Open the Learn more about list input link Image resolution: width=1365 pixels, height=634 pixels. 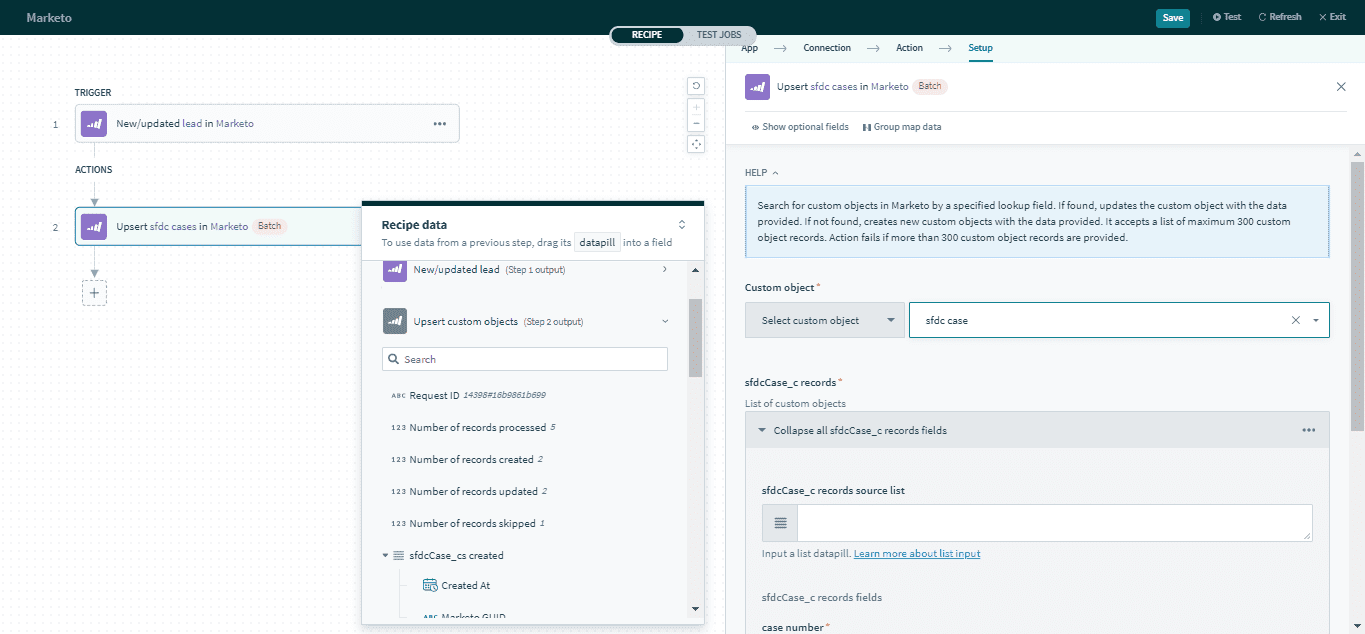(x=916, y=552)
